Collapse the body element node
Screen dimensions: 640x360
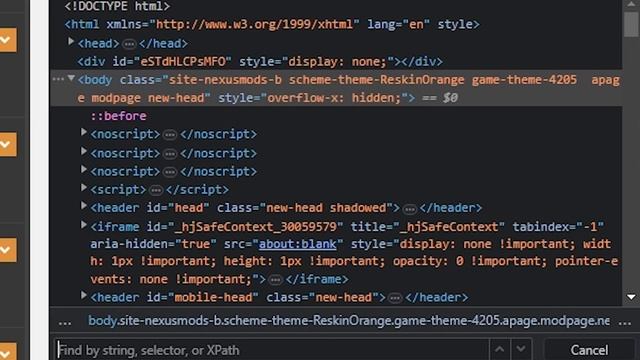pyautogui.click(x=71, y=78)
